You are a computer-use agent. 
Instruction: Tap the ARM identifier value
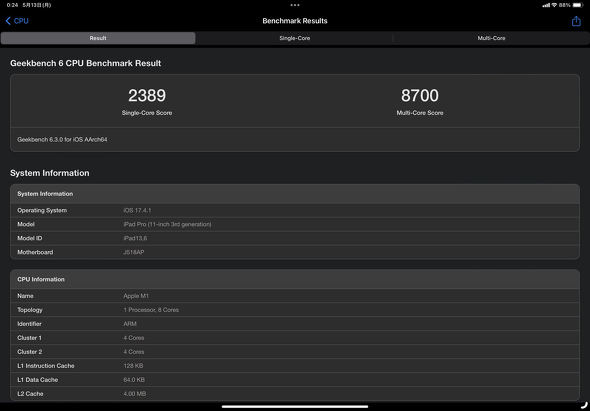[130, 324]
